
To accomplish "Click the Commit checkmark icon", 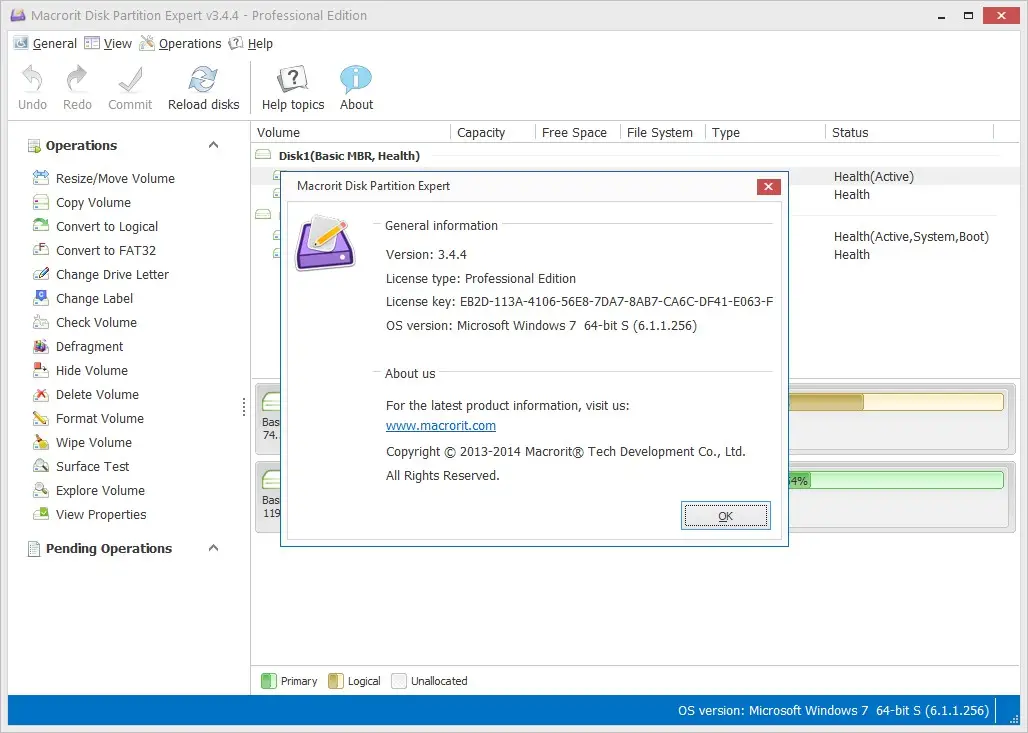I will click(x=130, y=79).
